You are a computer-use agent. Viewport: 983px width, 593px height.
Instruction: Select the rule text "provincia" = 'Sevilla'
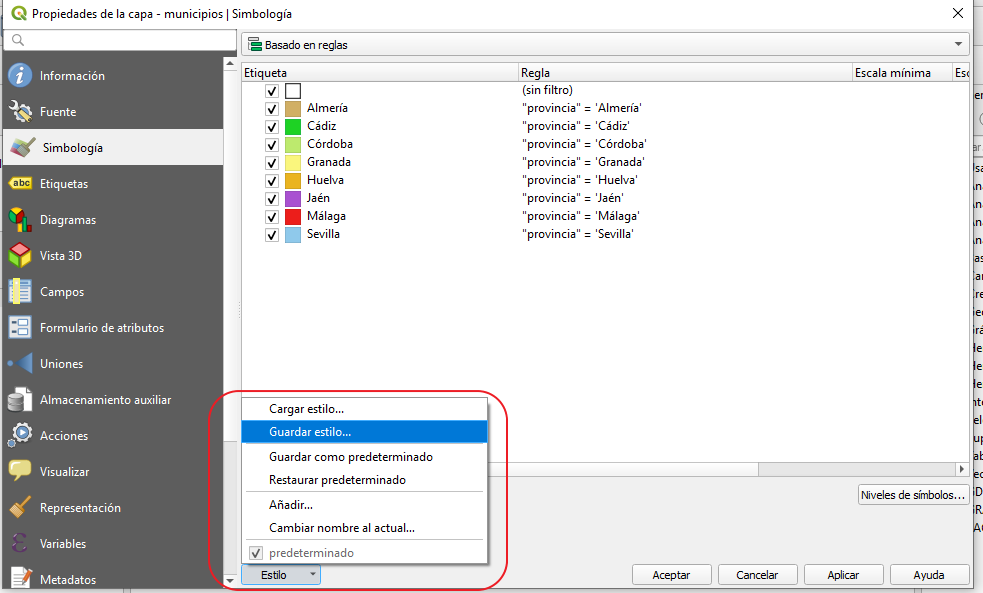577,234
